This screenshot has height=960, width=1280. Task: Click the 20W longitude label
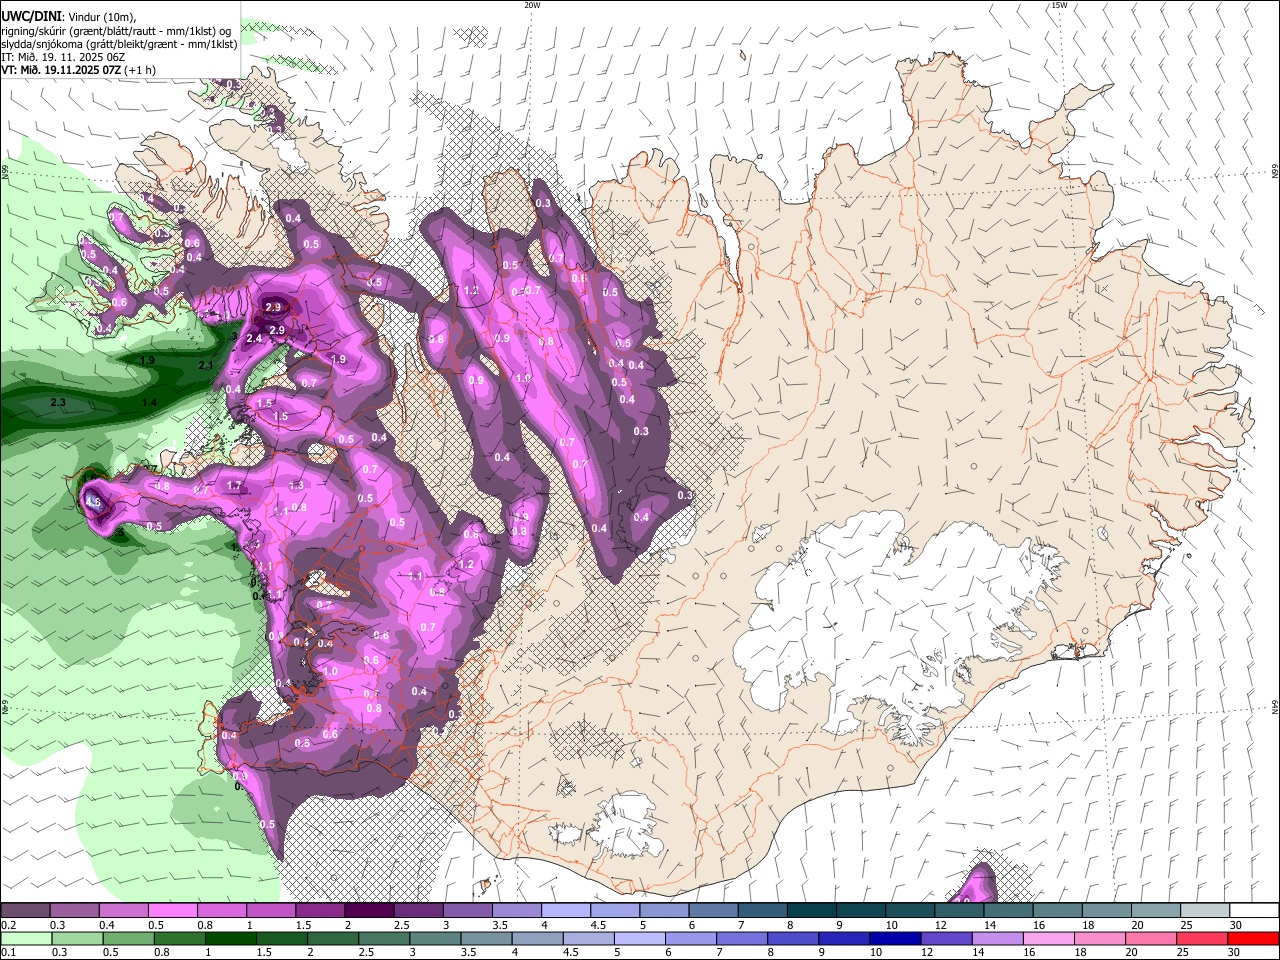click(x=533, y=5)
